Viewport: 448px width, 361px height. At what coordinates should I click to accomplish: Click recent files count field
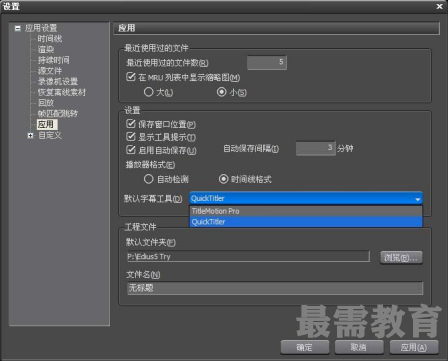(x=267, y=62)
